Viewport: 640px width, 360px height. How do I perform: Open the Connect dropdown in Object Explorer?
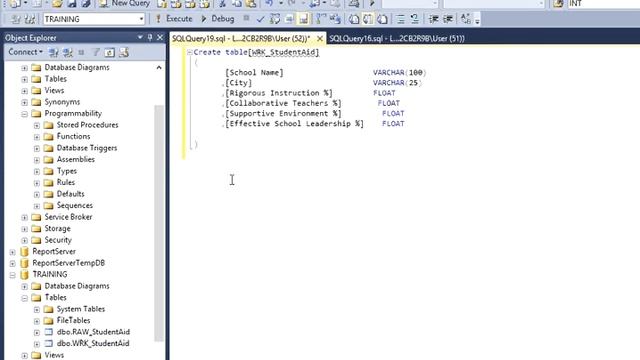click(x=25, y=52)
